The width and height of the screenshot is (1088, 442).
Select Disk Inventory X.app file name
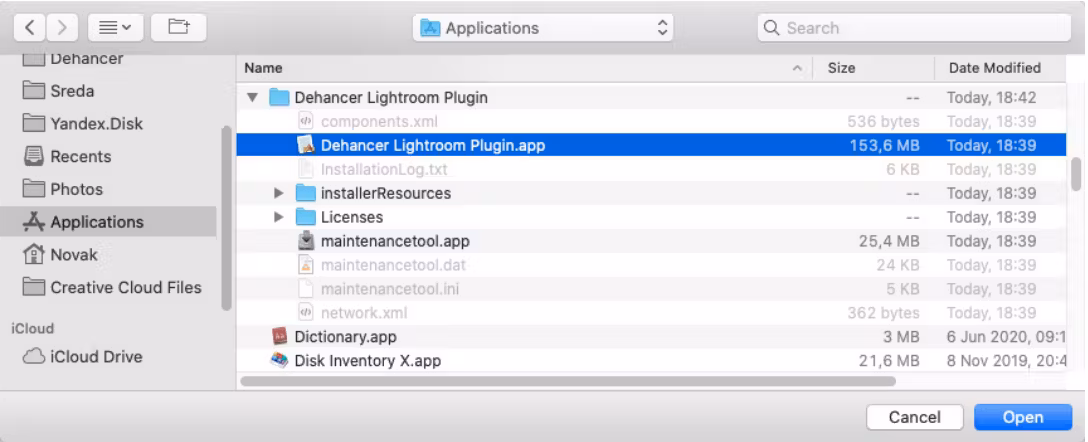[368, 361]
